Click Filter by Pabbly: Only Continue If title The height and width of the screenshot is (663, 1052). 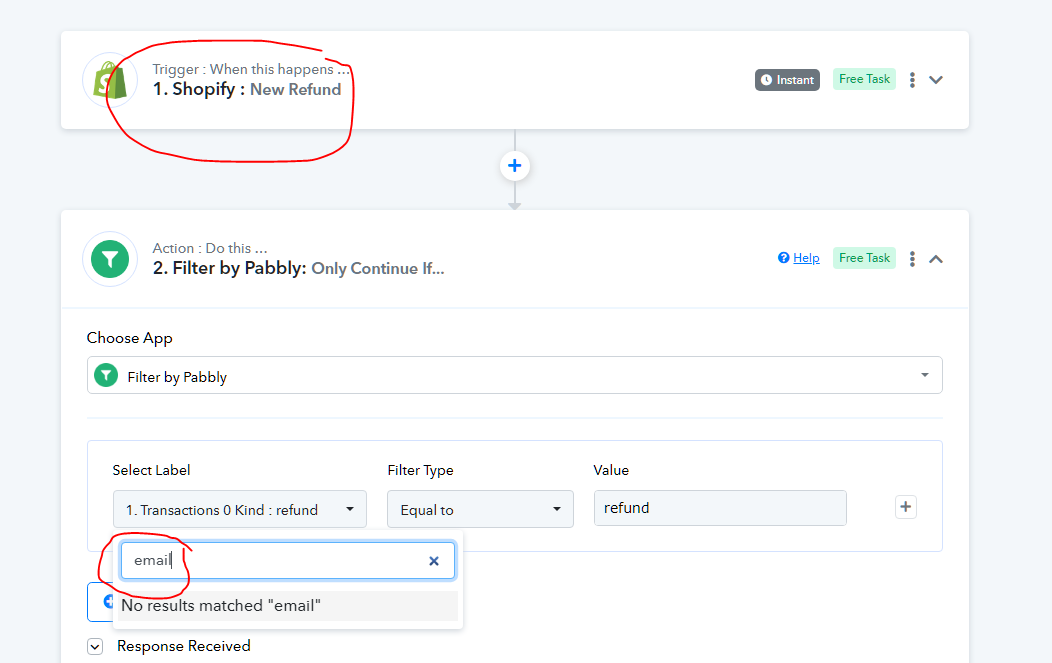tap(299, 268)
